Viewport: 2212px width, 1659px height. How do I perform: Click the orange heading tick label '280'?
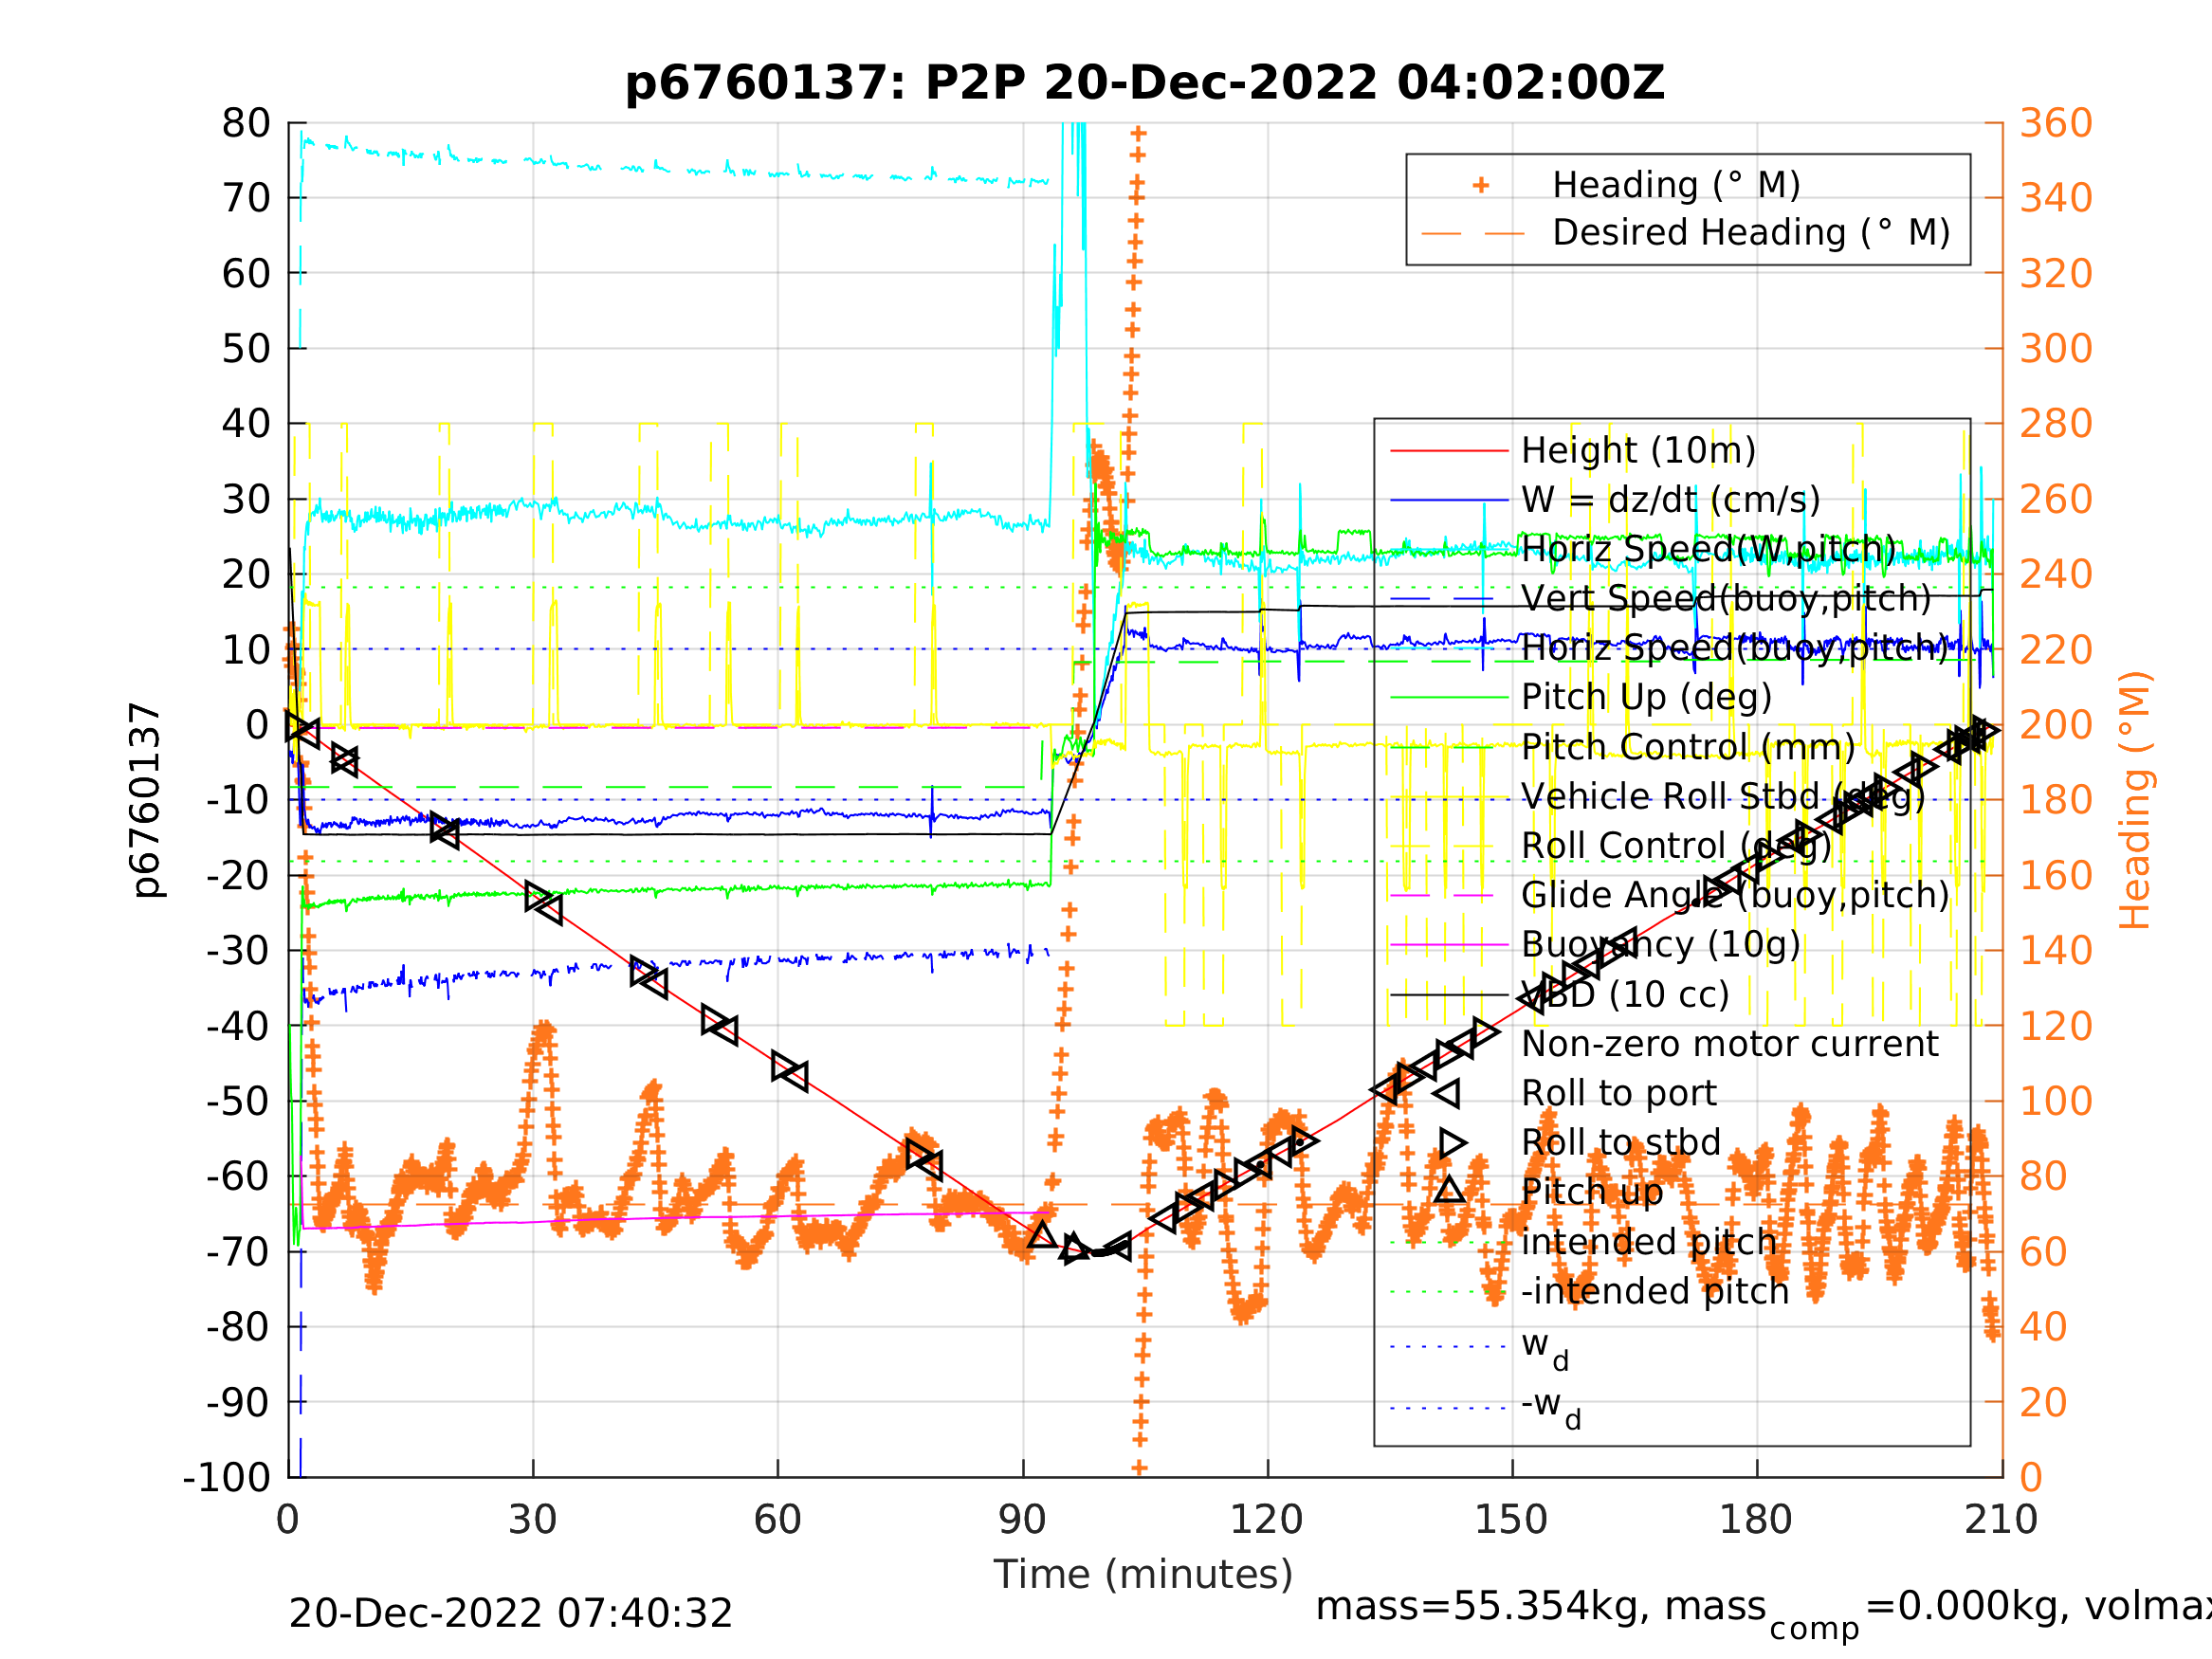click(x=2056, y=423)
